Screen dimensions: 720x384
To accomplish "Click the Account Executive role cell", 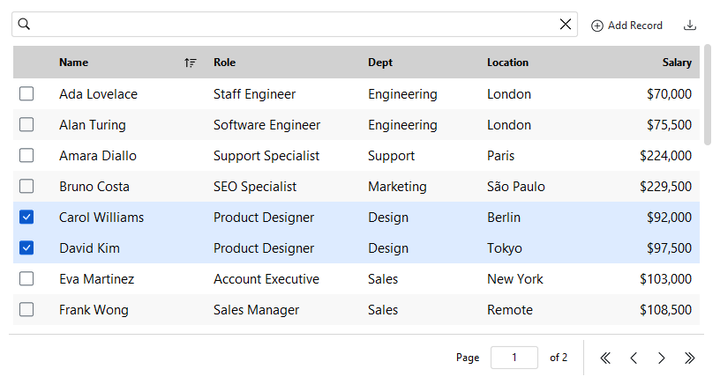I will pyautogui.click(x=266, y=279).
